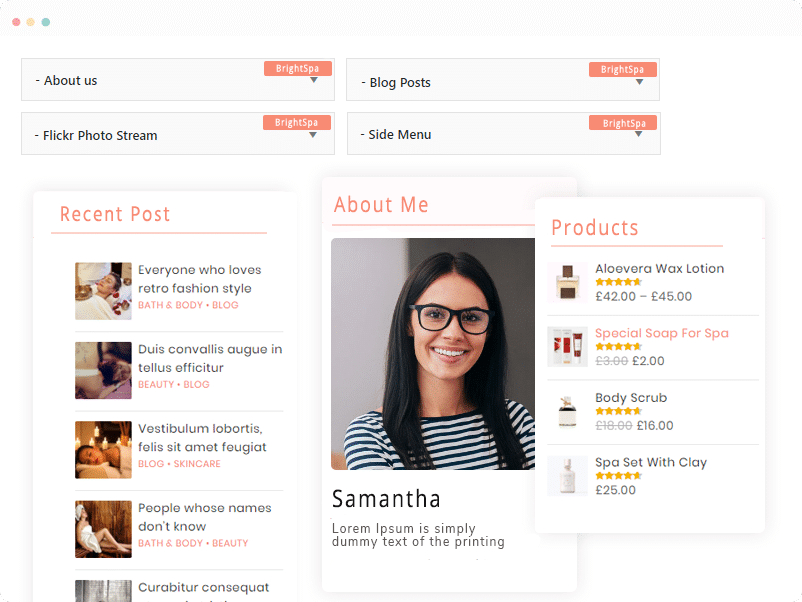This screenshot has height=602, width=802.
Task: Expand the Side Menu widget arrow
Action: click(x=638, y=134)
